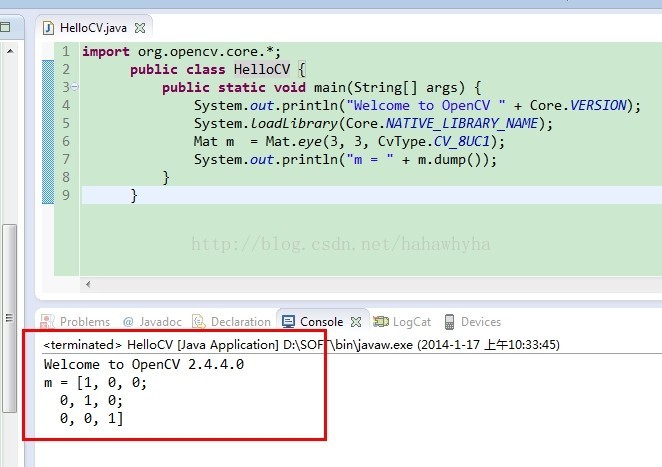Click "Welcome to OpenCV " string literal in code

(426, 105)
